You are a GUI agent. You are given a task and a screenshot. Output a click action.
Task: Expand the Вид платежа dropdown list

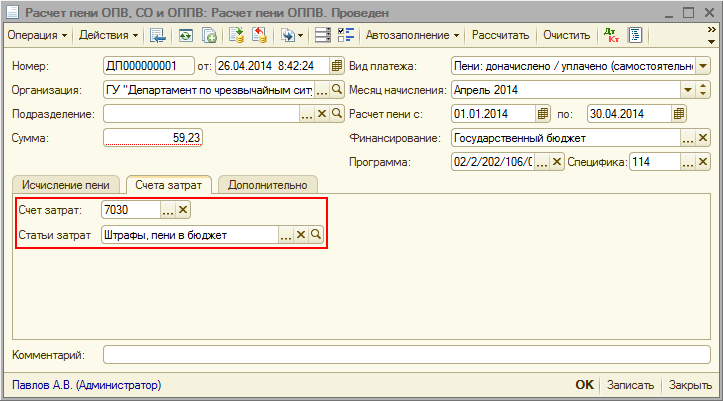point(703,66)
